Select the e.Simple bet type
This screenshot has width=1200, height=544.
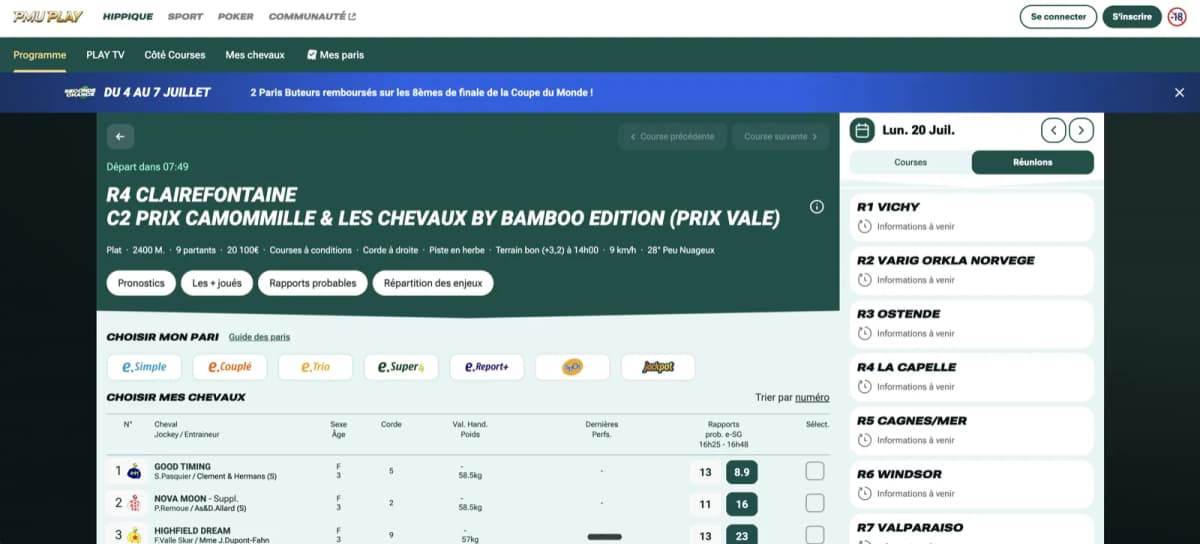point(144,367)
